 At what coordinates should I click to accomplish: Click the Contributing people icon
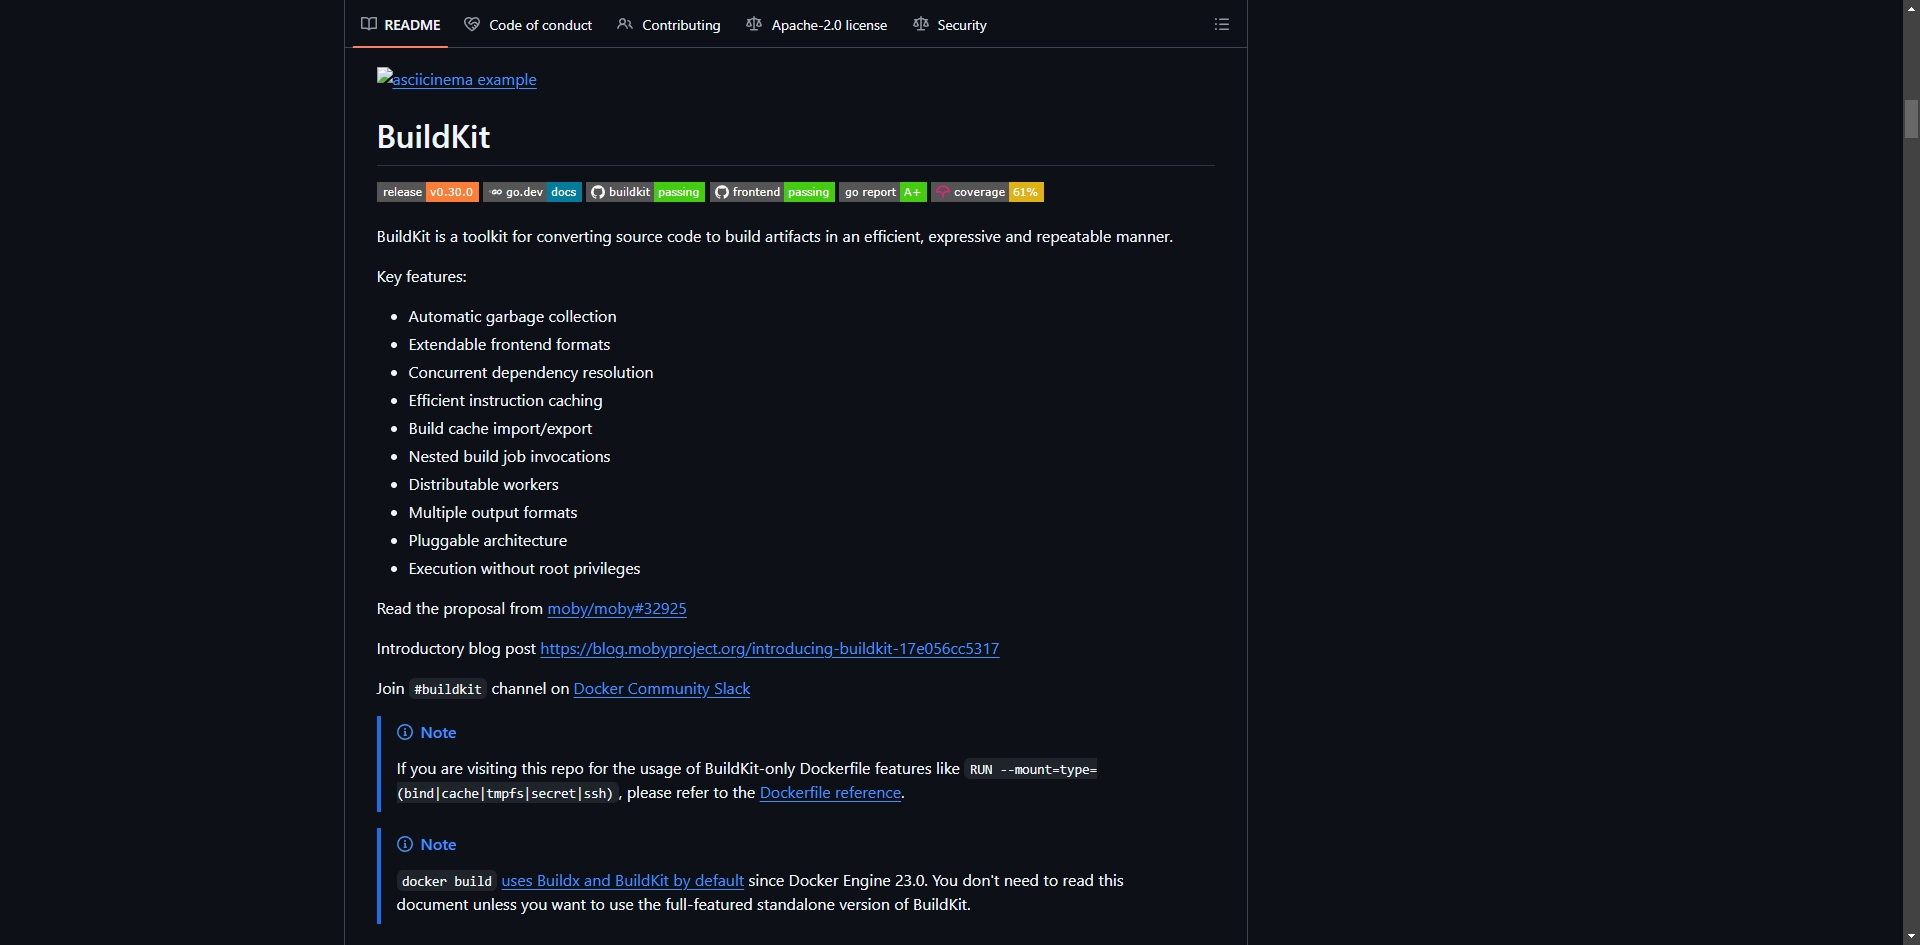pos(625,24)
